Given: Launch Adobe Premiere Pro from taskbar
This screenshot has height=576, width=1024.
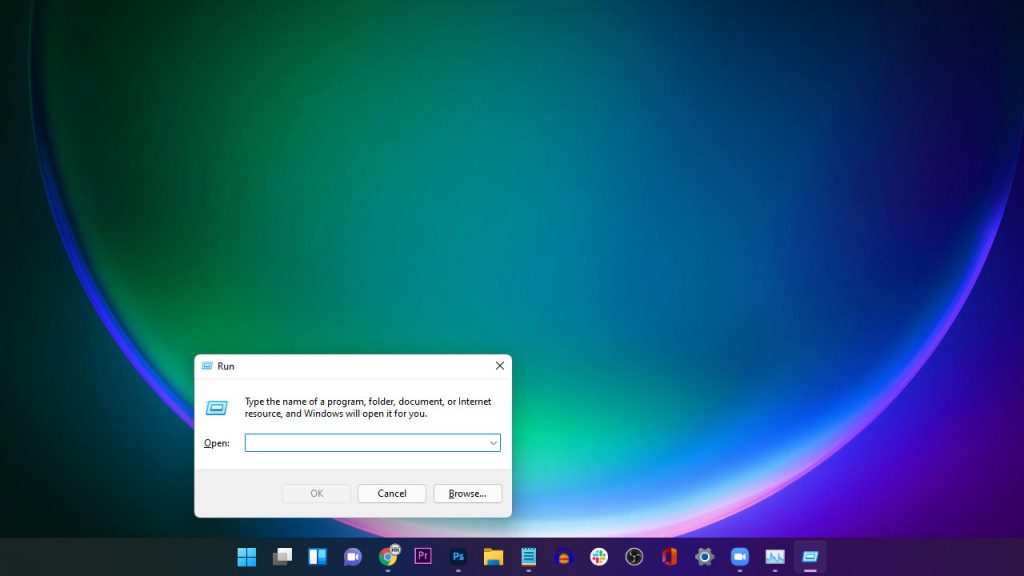Looking at the screenshot, I should 423,556.
